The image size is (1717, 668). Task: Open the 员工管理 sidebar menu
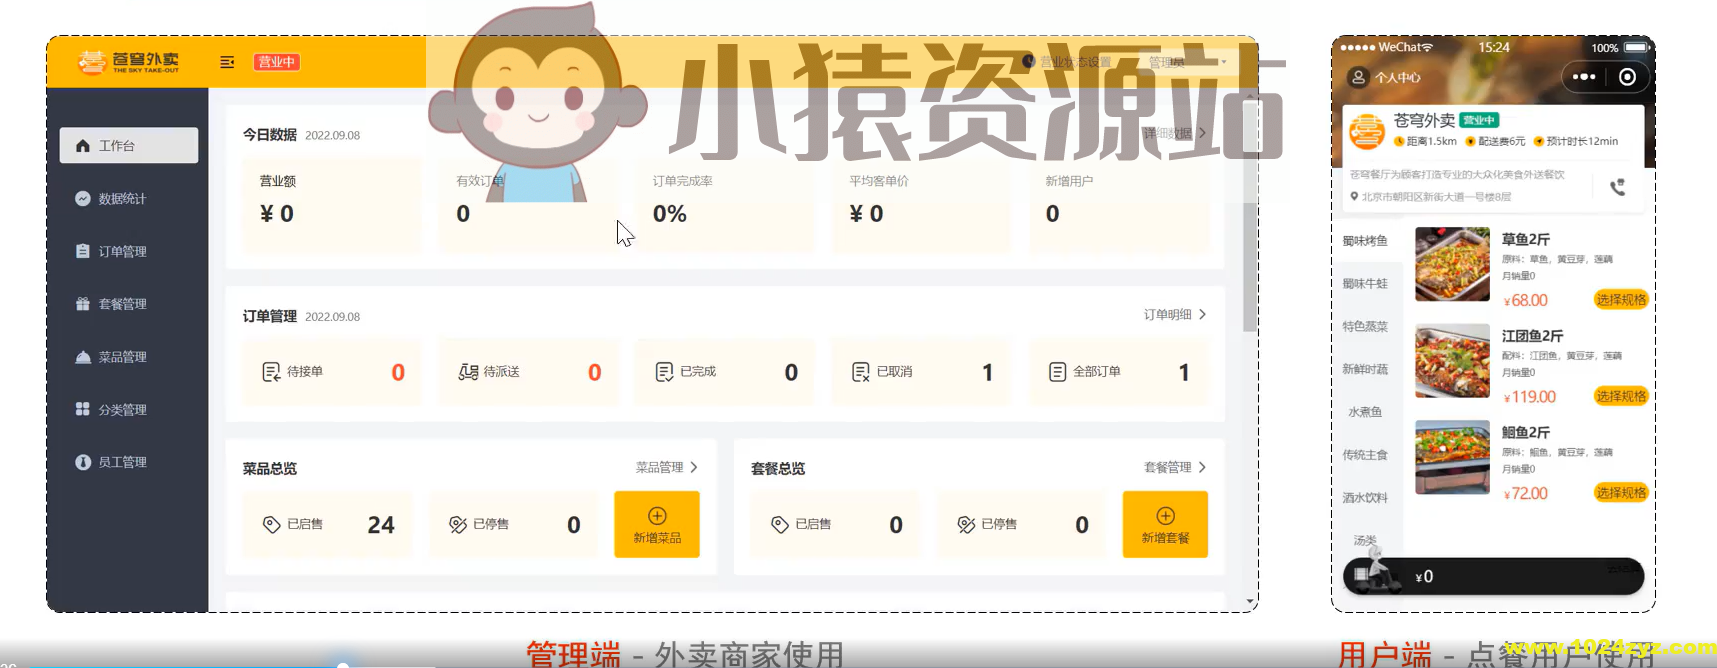(x=129, y=462)
